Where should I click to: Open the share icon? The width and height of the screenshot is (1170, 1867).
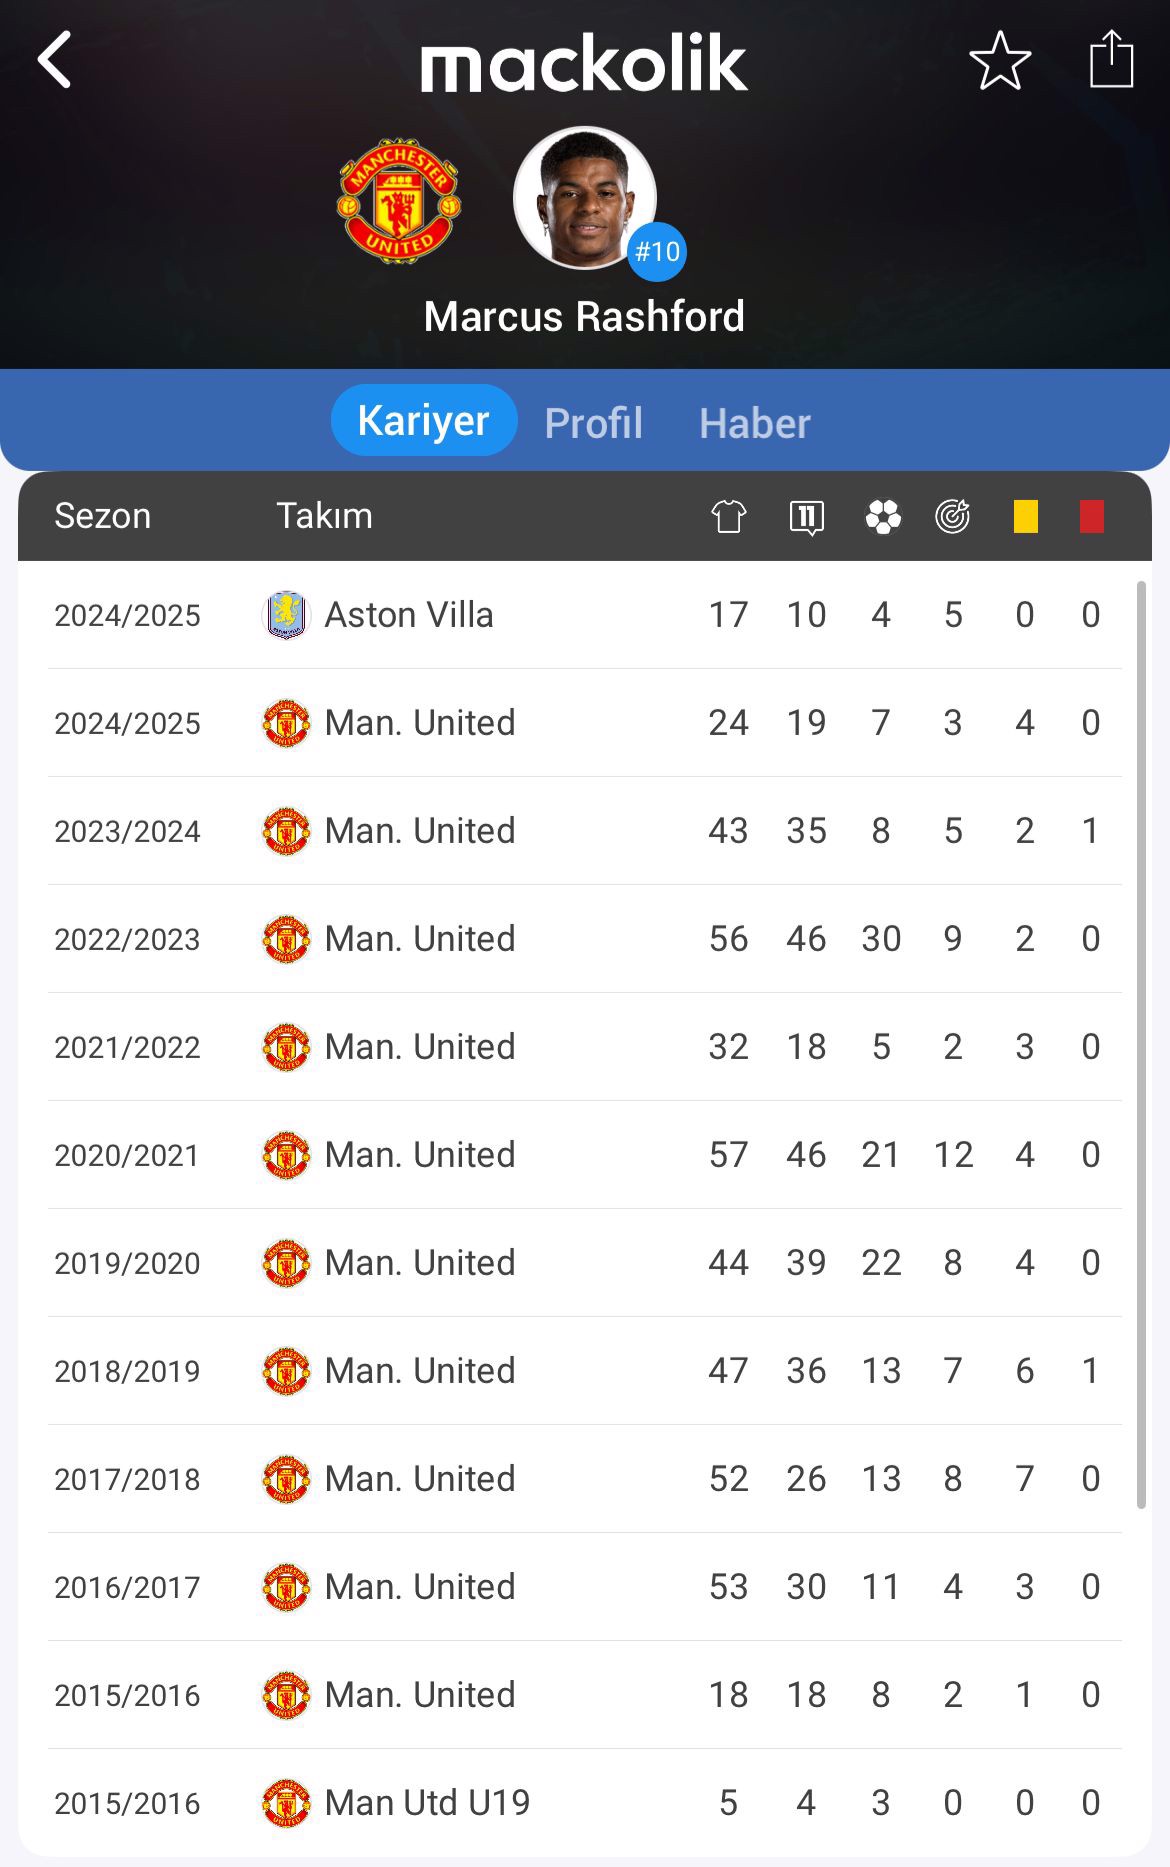click(1111, 59)
